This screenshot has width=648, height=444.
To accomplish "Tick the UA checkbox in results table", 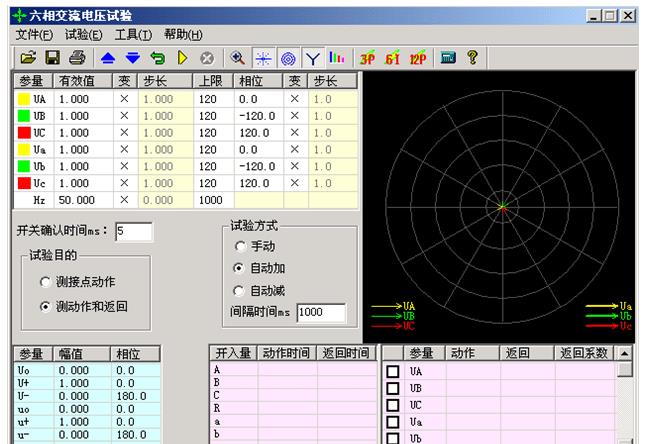I will [x=393, y=371].
